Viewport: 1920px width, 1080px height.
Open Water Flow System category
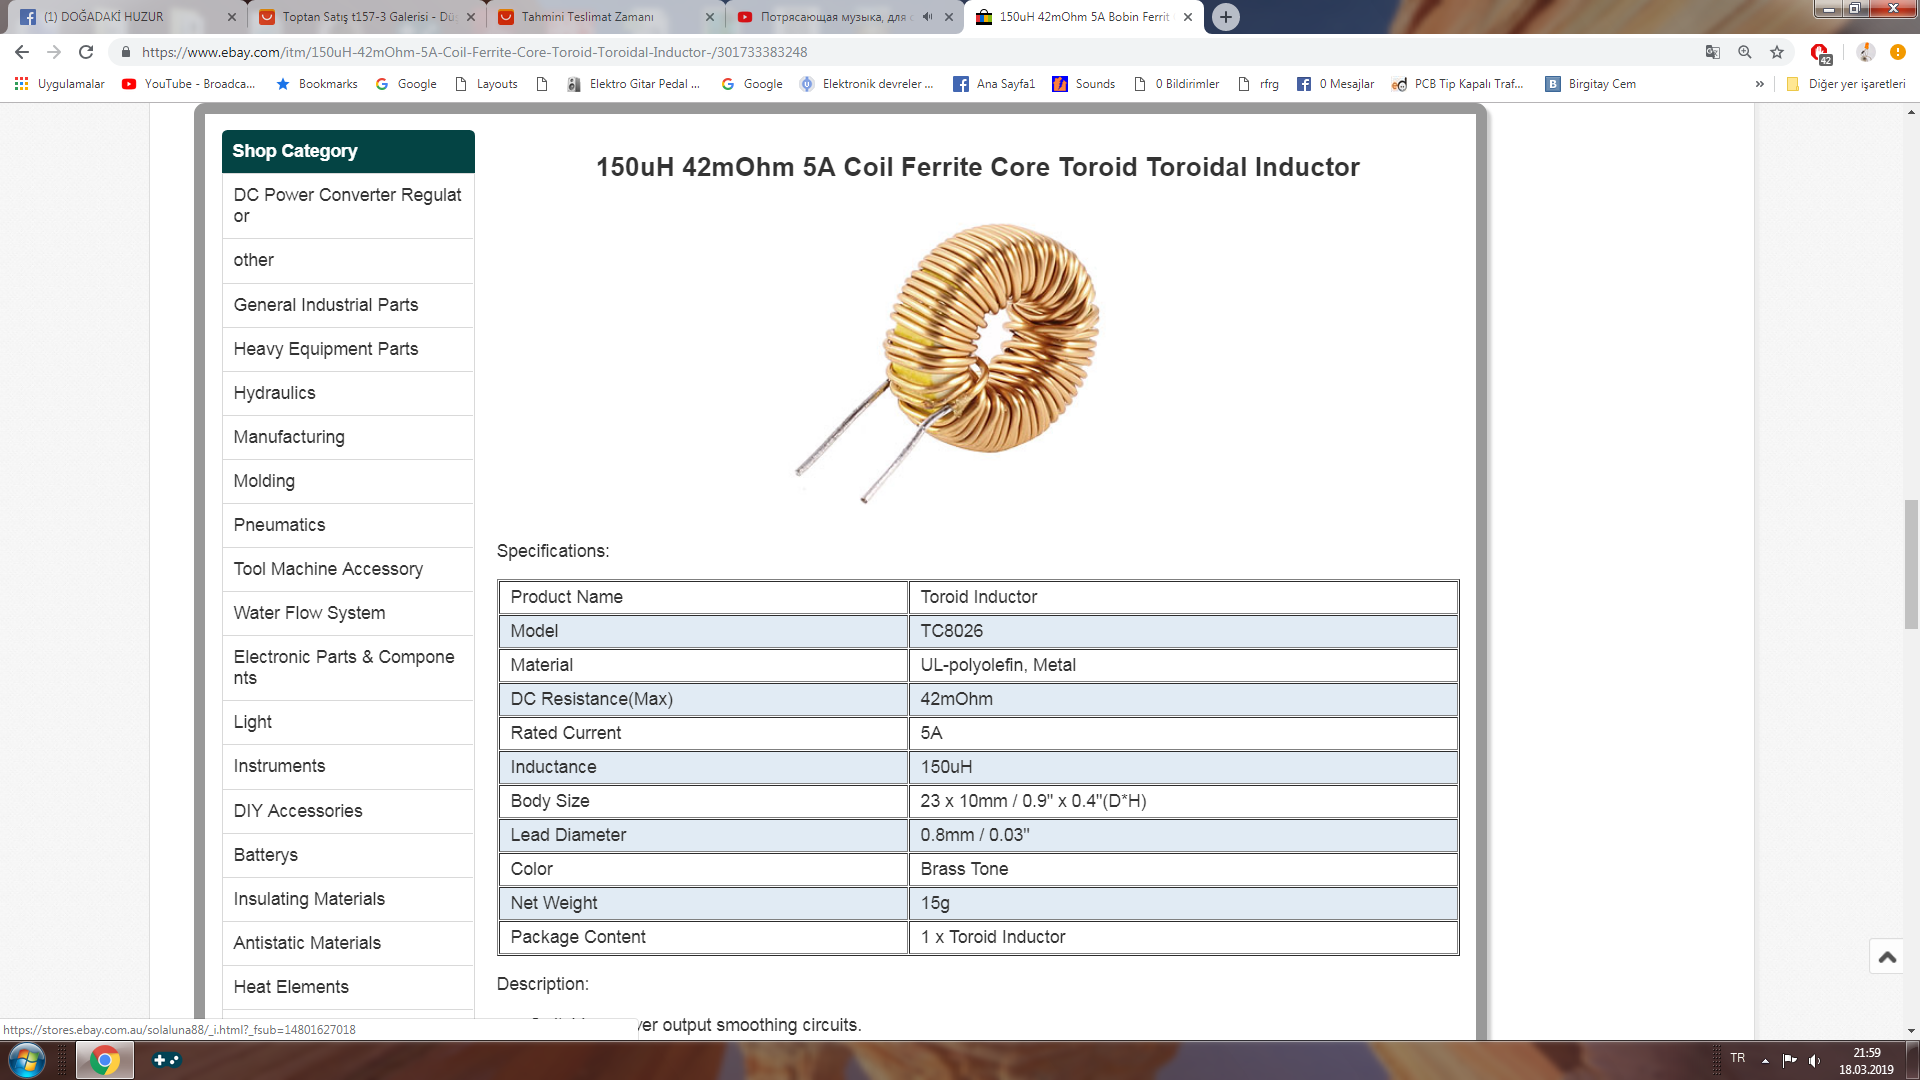point(348,613)
